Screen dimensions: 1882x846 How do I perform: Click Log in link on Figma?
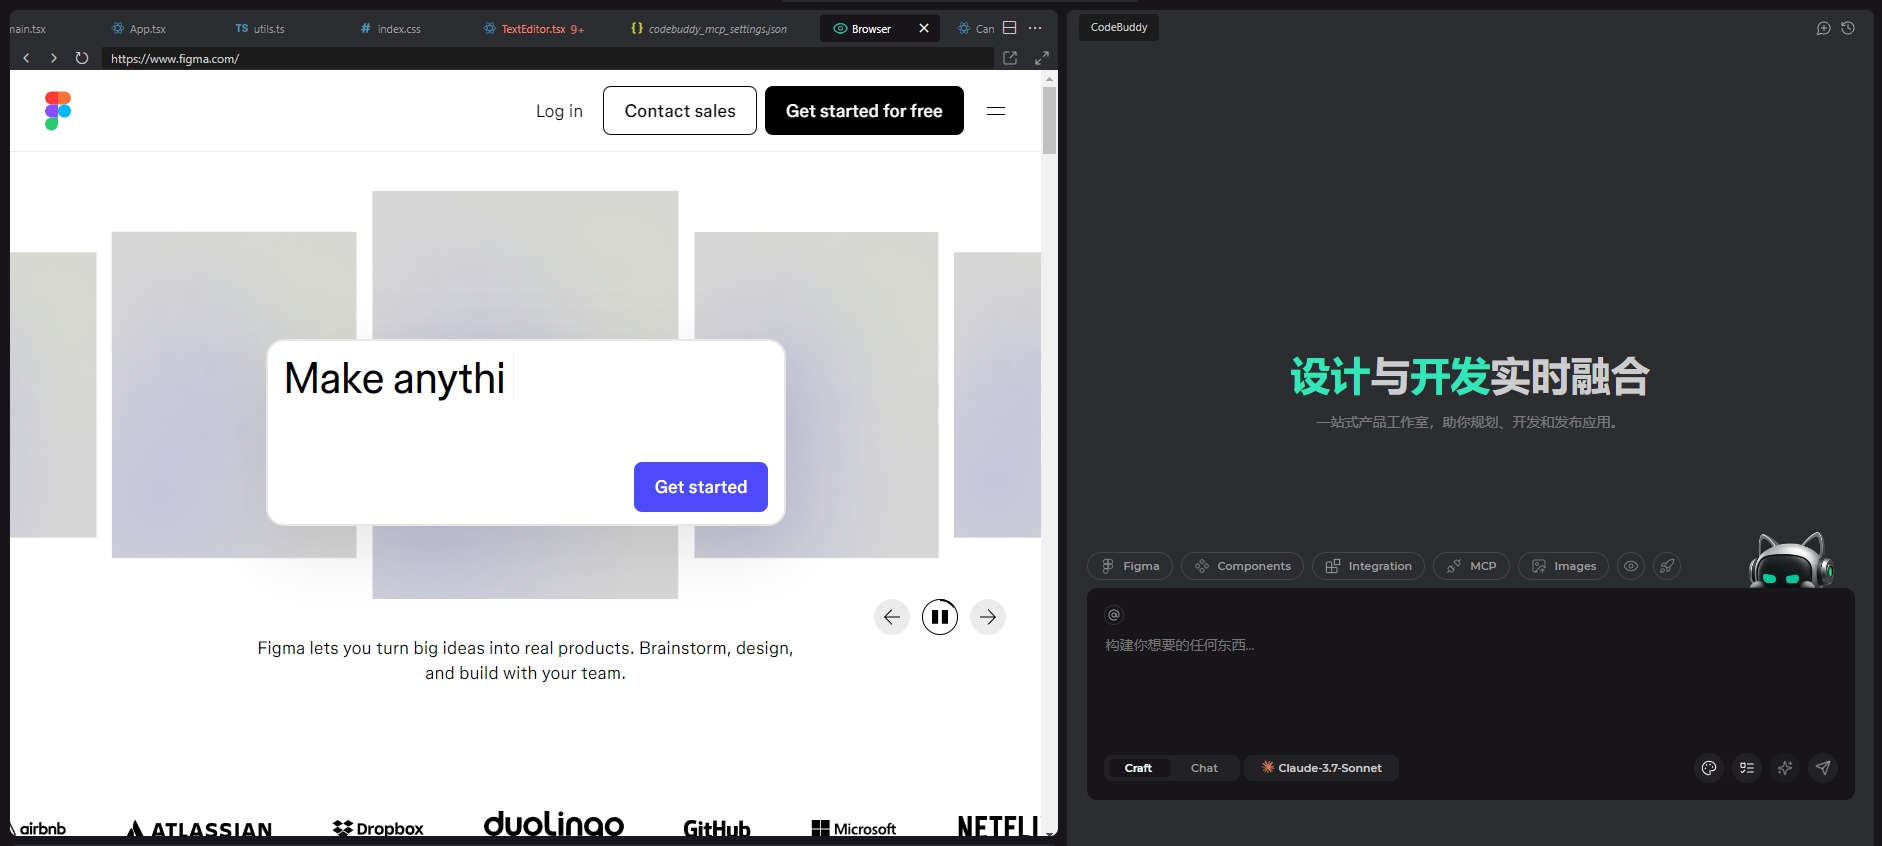[559, 111]
